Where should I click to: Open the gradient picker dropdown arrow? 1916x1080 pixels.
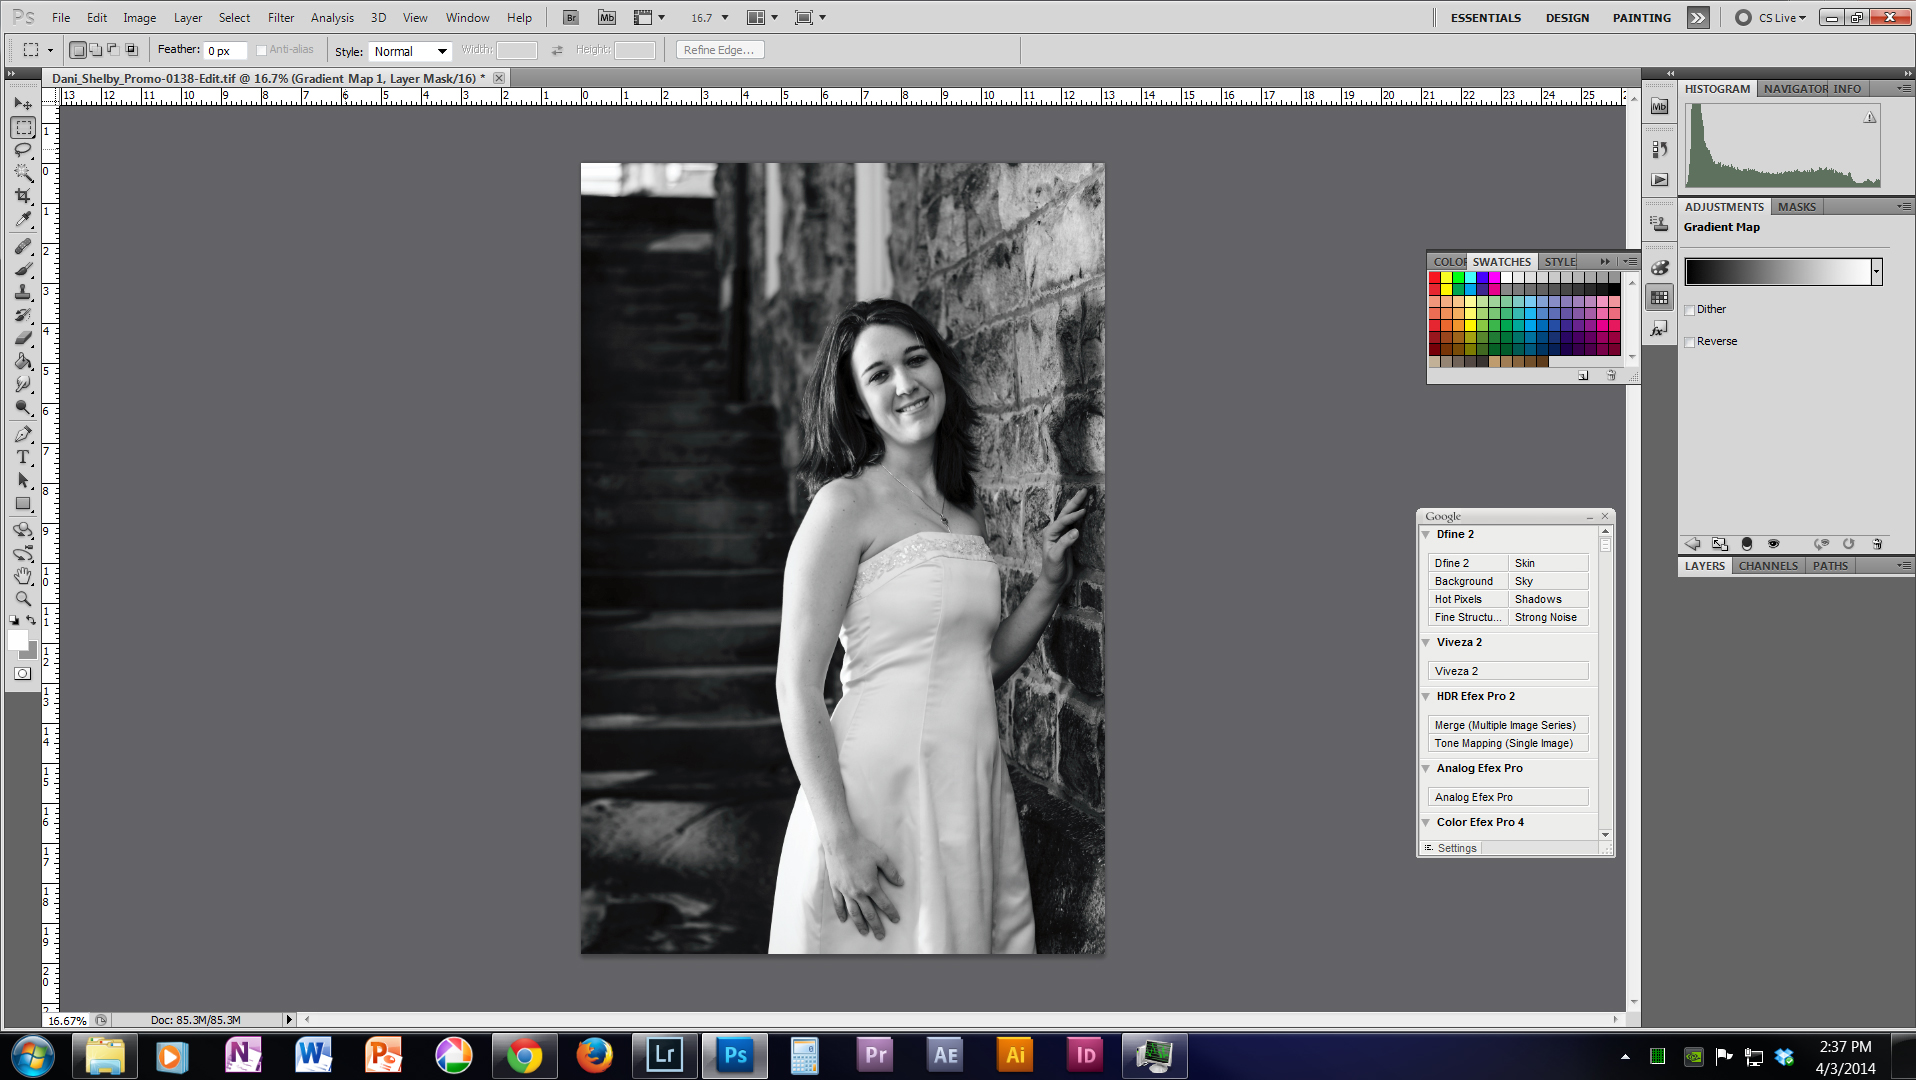(1877, 272)
